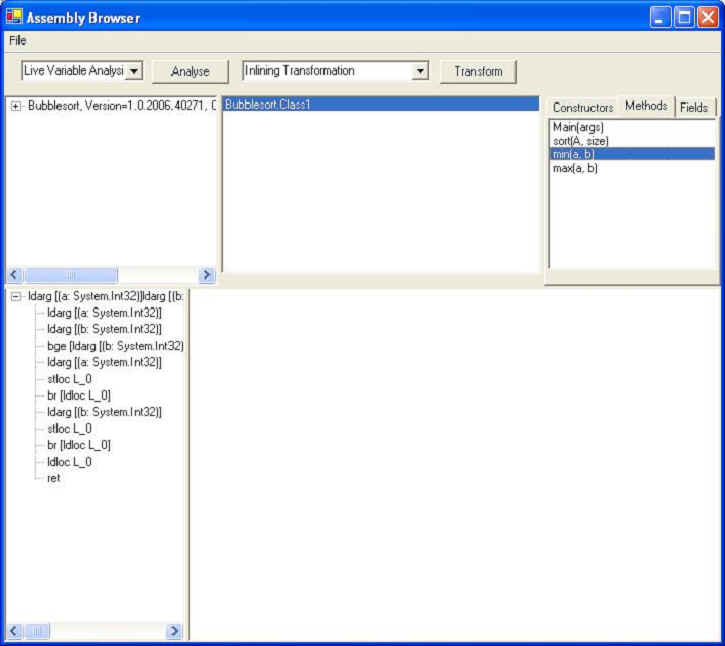This screenshot has height=646, width=725.
Task: Open the Inlining Transformation dropdown
Action: click(420, 71)
